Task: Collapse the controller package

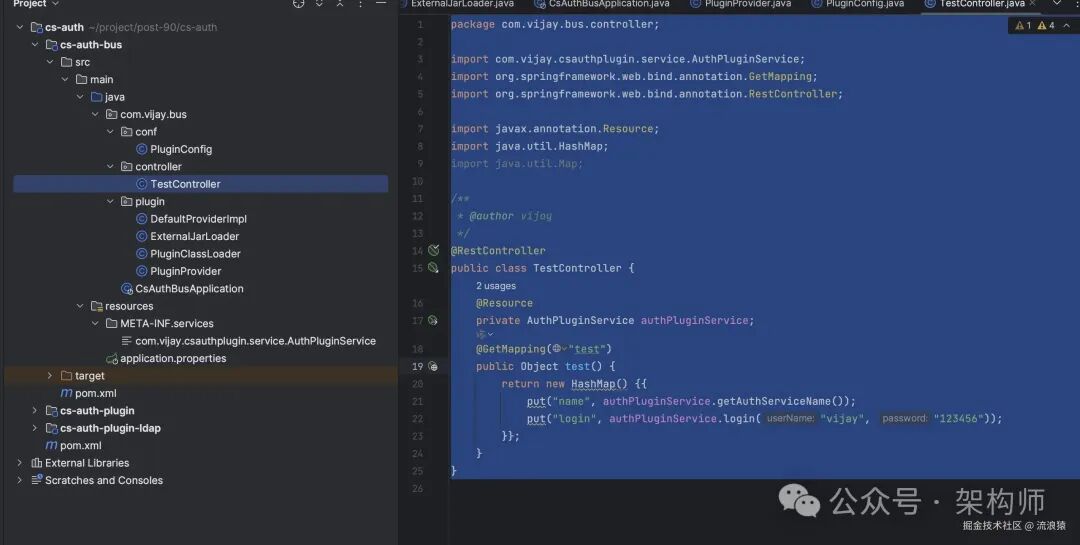Action: 110,167
